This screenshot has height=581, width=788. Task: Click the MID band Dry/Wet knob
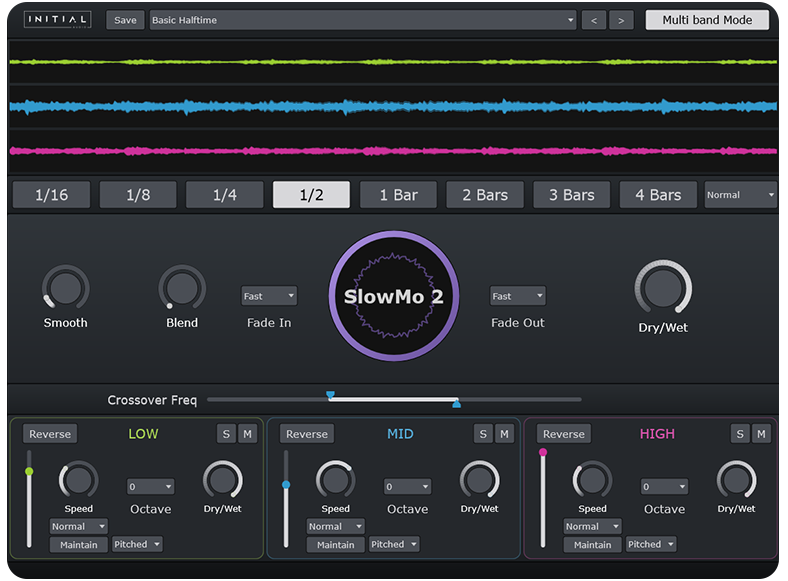479,481
